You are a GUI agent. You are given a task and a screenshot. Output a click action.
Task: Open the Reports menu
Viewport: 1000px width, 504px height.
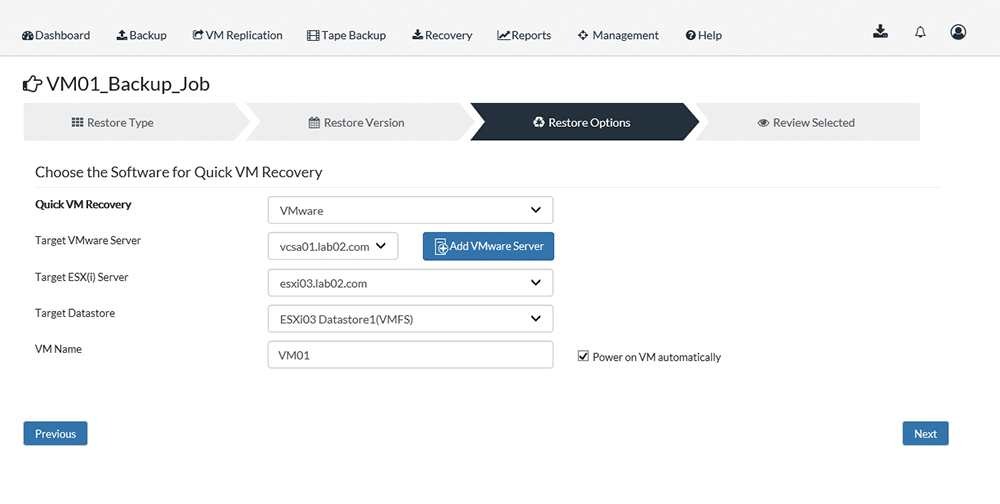[524, 35]
